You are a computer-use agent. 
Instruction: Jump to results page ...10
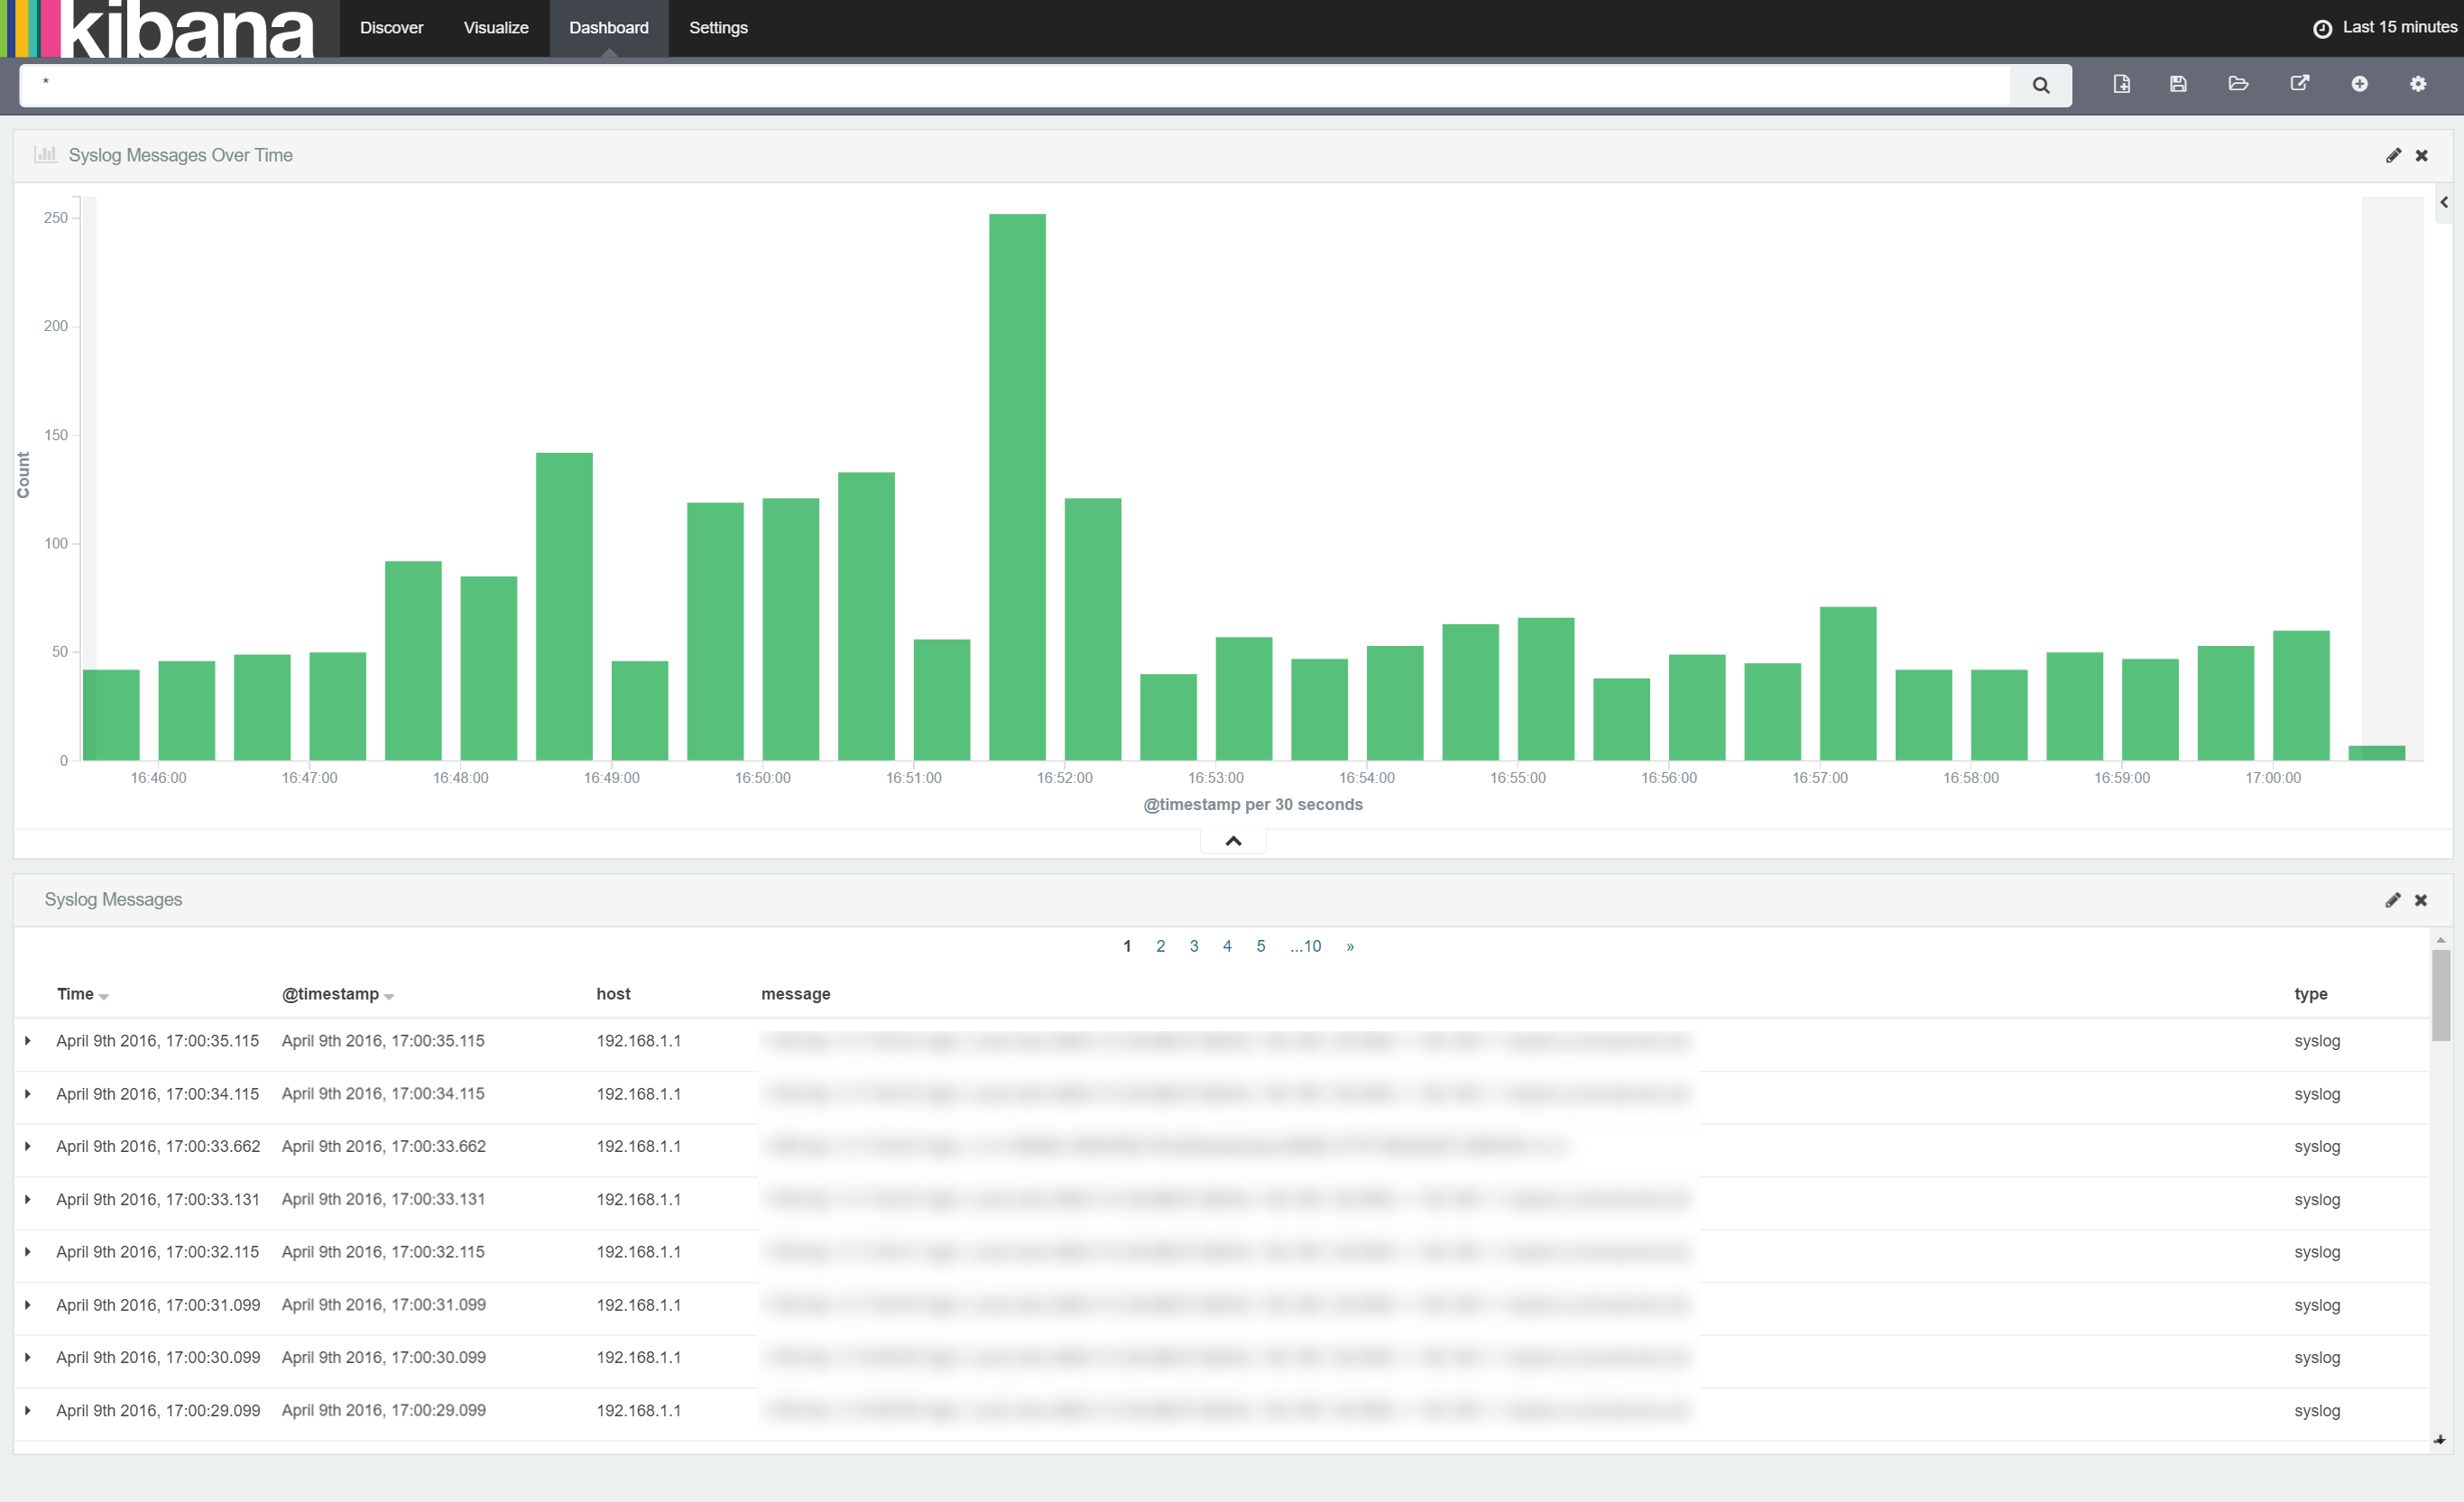point(1305,946)
